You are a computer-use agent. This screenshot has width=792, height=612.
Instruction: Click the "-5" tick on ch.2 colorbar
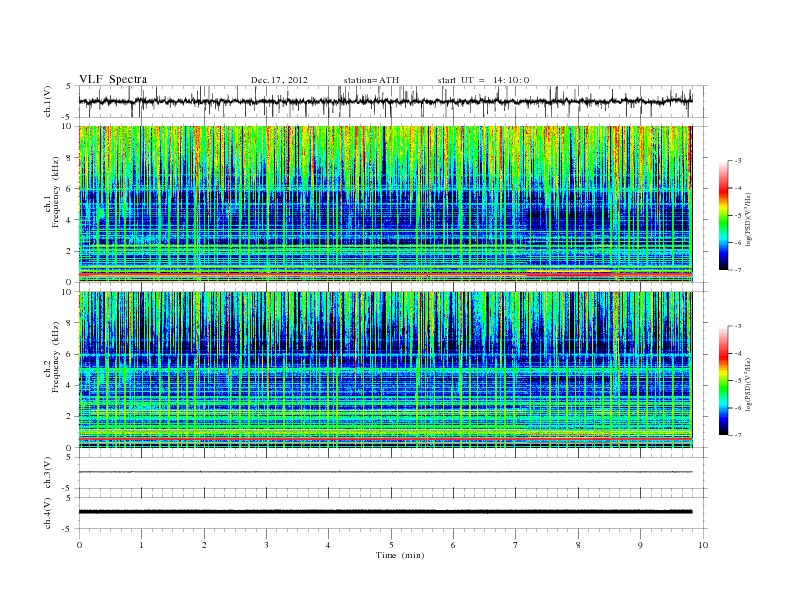click(737, 380)
